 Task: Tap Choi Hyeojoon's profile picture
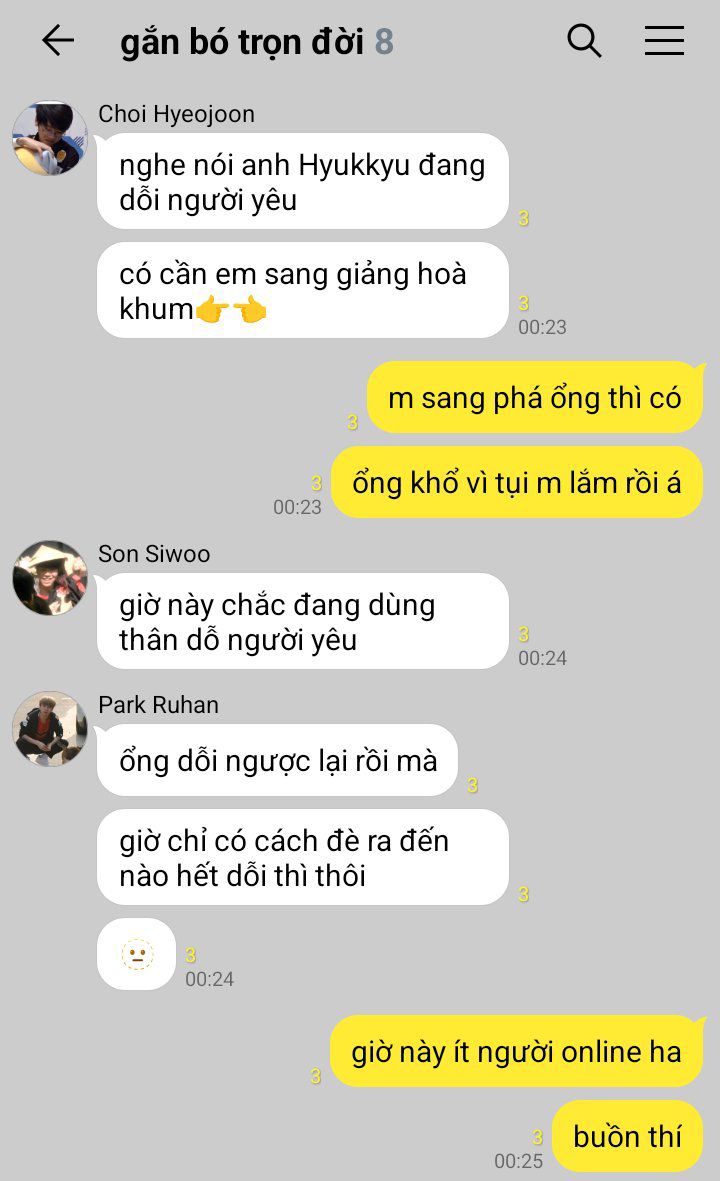(x=50, y=139)
